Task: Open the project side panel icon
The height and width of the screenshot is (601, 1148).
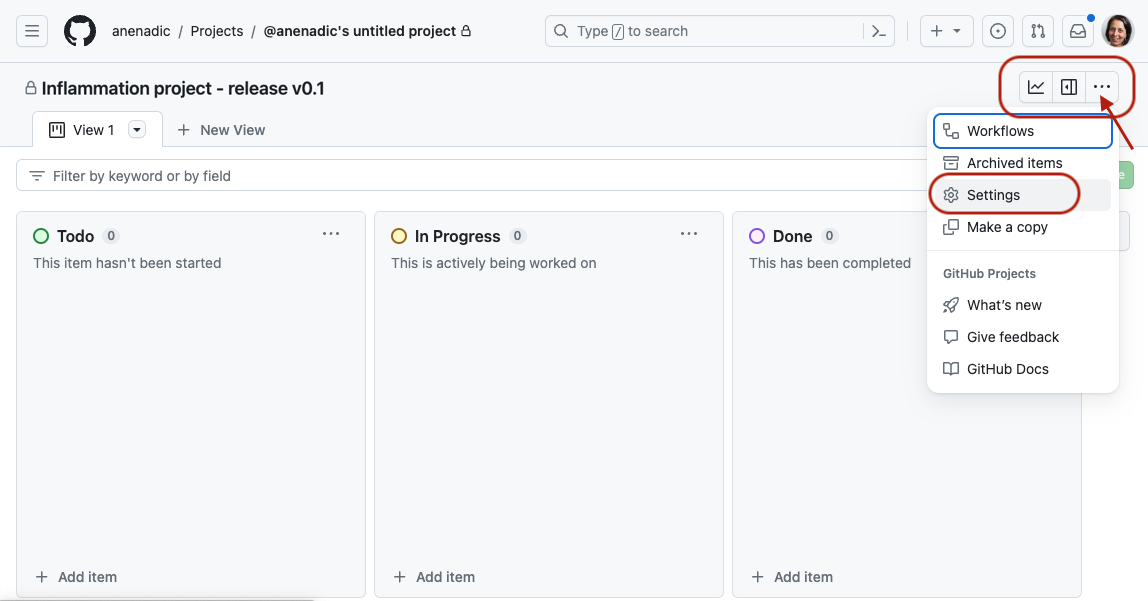Action: coord(1068,87)
